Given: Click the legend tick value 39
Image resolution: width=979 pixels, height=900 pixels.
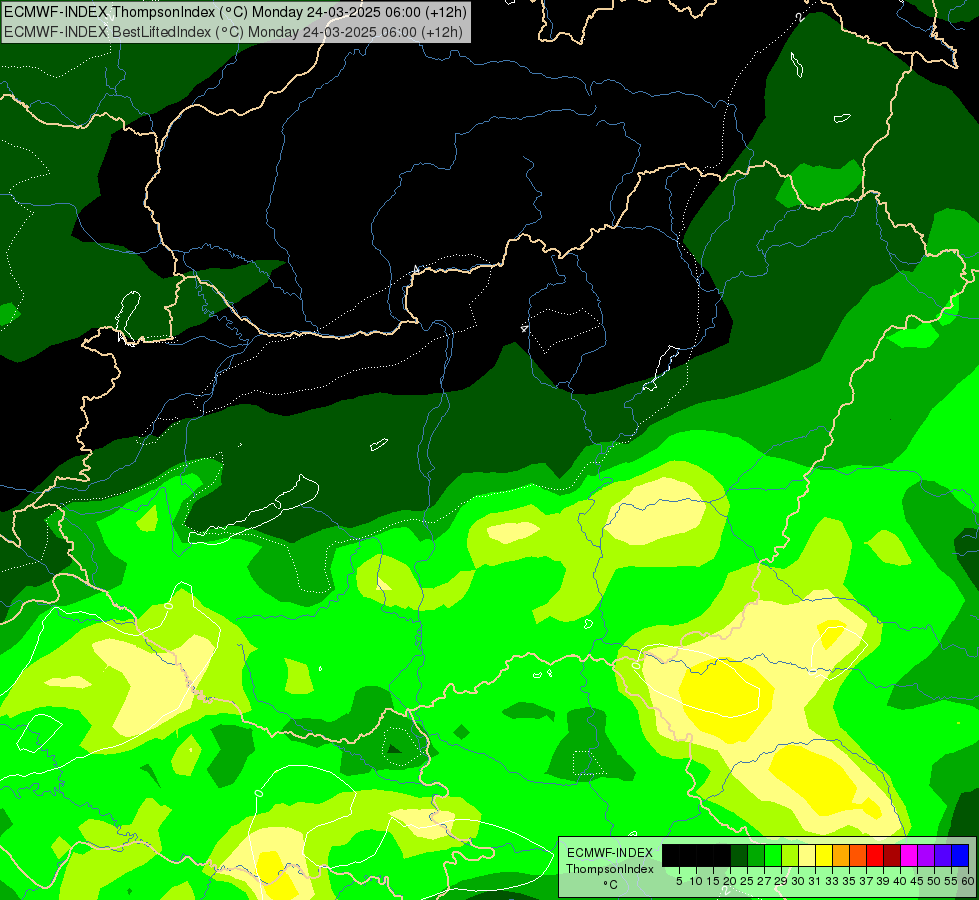Looking at the screenshot, I should [x=883, y=881].
